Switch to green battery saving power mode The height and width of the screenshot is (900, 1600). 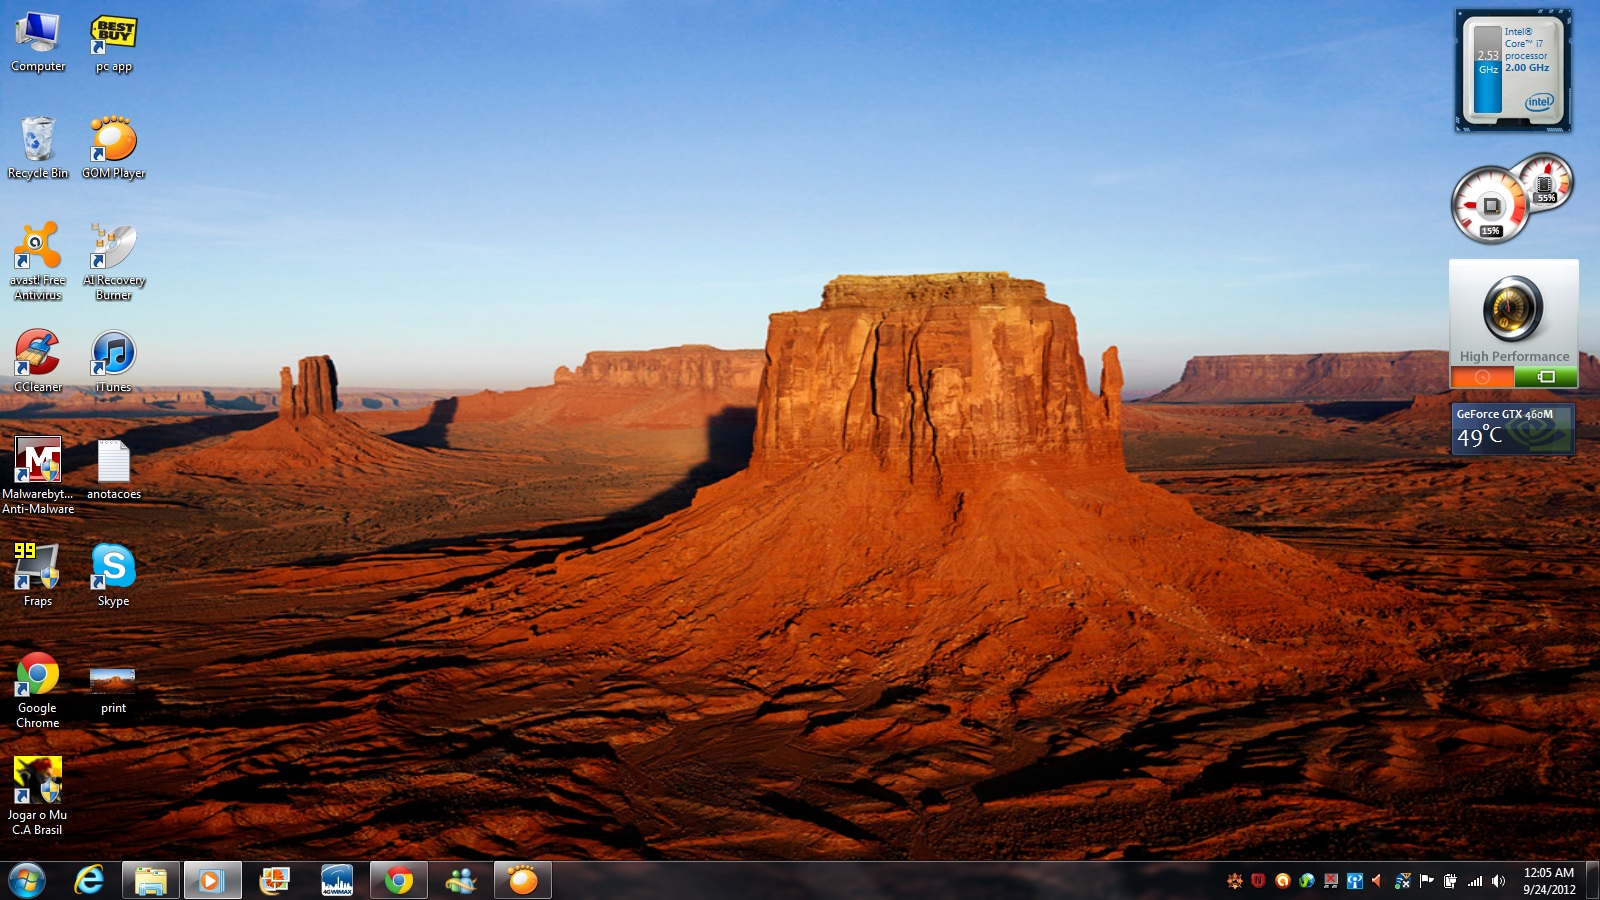coord(1546,377)
